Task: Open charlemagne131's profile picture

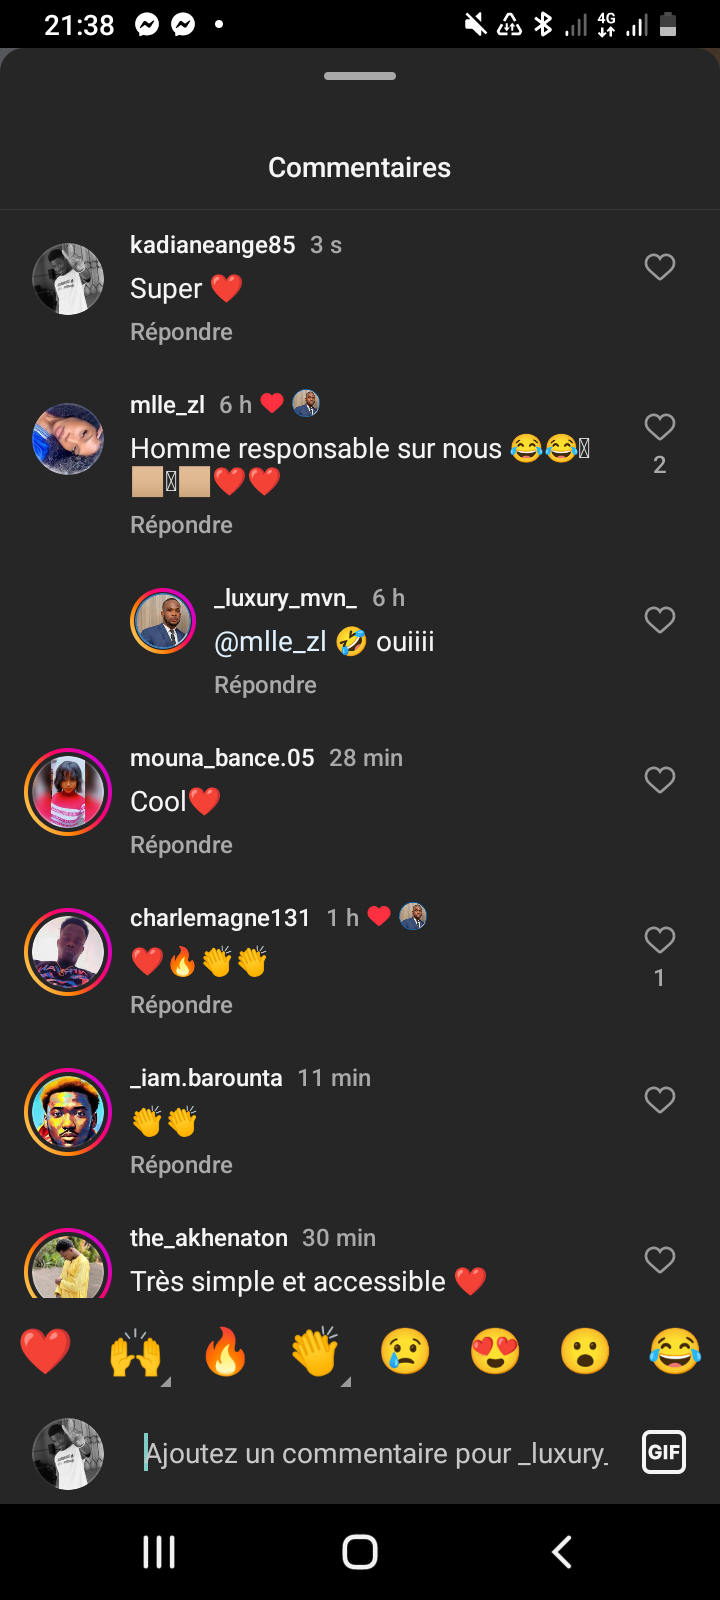Action: tap(68, 952)
